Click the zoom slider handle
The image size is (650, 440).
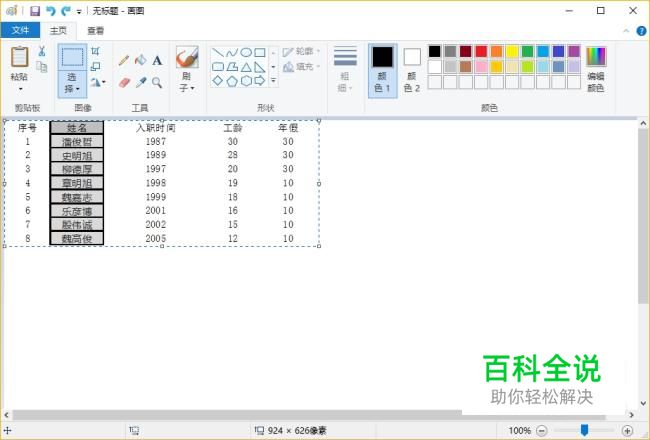tap(585, 430)
